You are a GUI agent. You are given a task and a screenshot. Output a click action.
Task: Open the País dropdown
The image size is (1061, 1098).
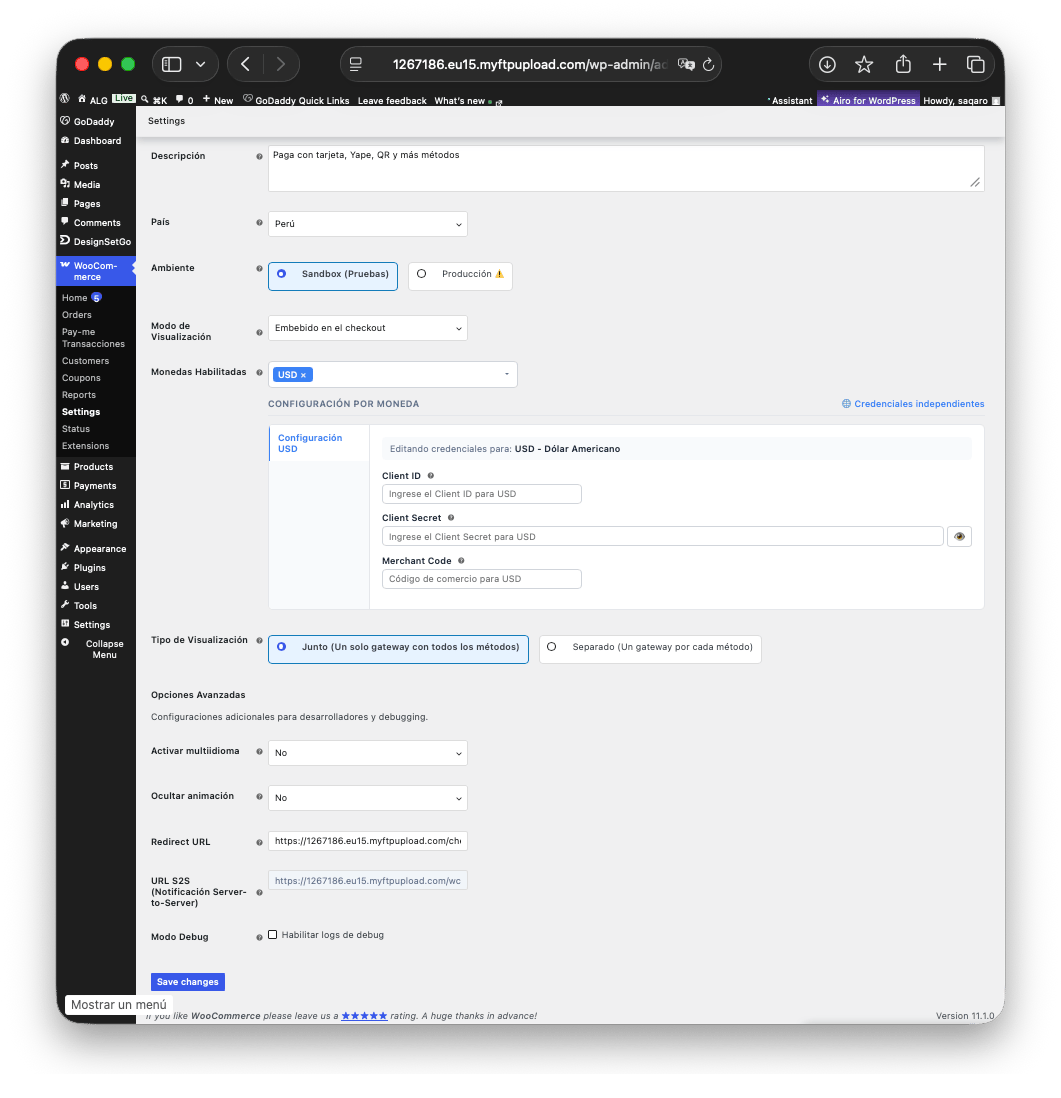pos(368,224)
